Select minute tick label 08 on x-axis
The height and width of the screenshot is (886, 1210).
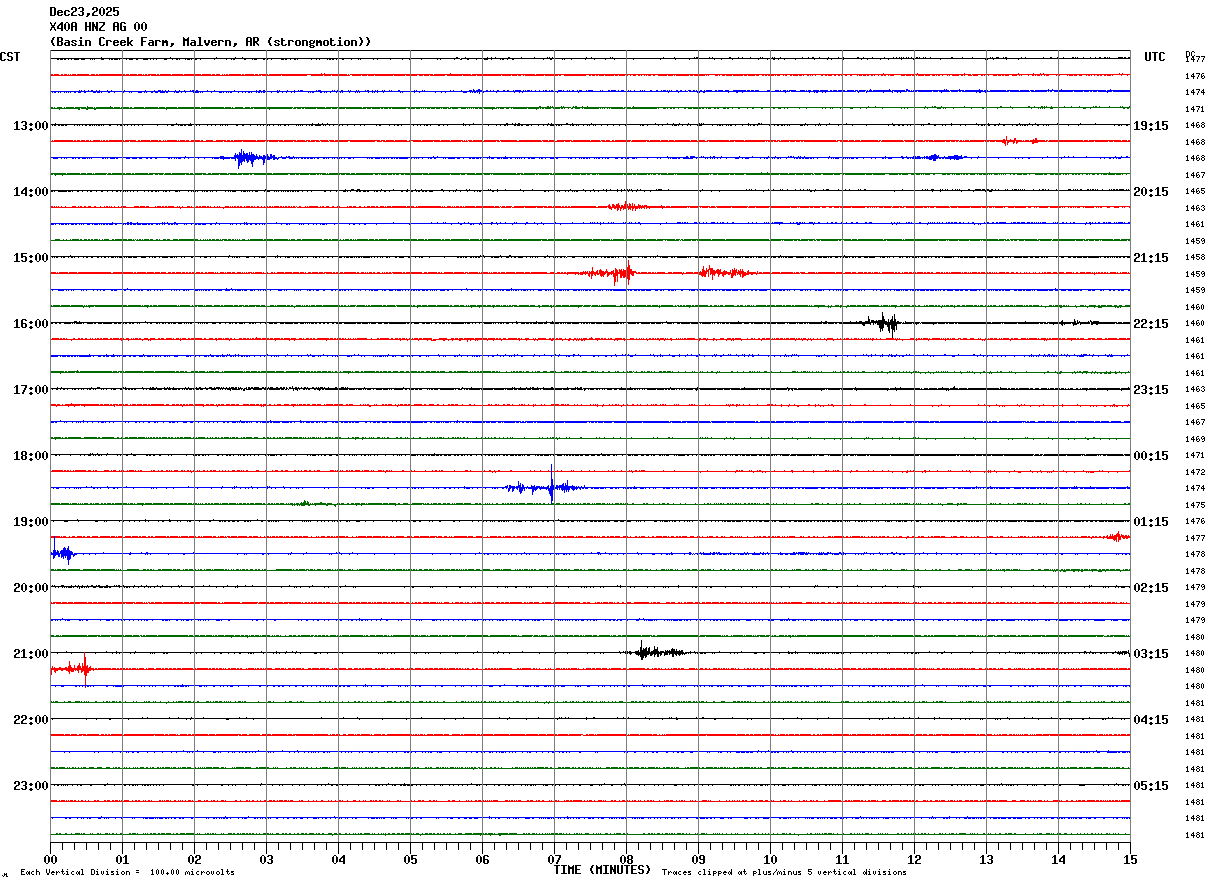coord(626,859)
